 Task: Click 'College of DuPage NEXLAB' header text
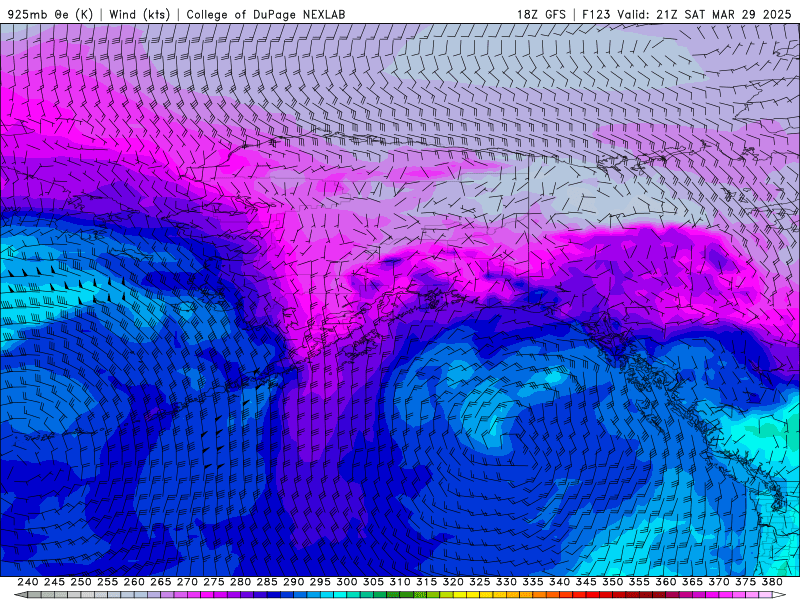click(x=266, y=14)
